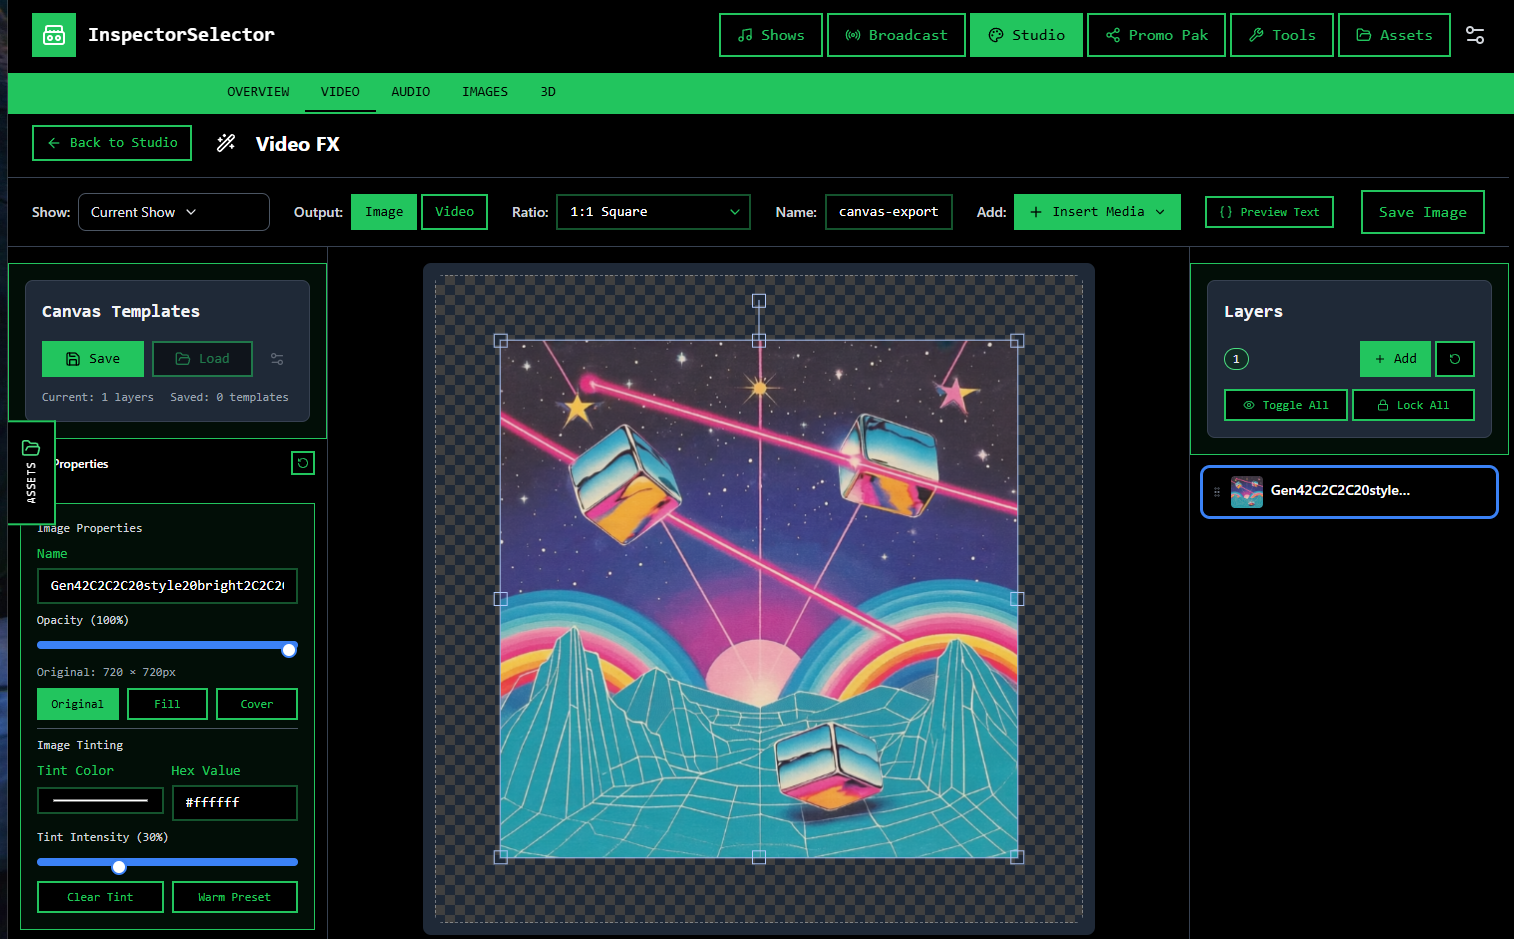Screen dimensions: 1514x939
Task: Set output mode to Image
Action: 384,212
